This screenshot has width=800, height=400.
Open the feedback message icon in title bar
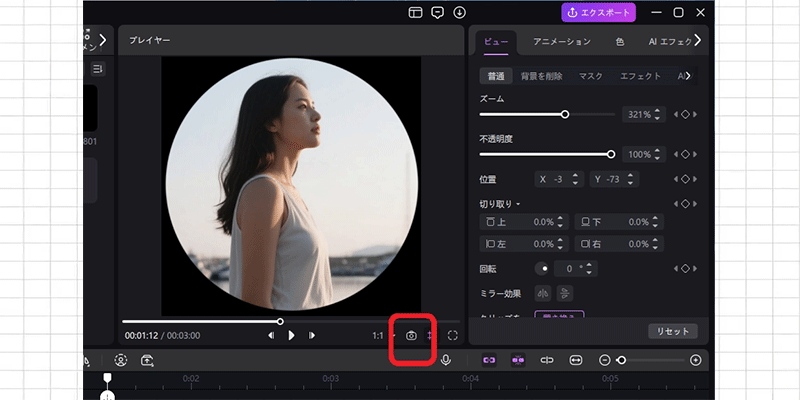[x=437, y=13]
